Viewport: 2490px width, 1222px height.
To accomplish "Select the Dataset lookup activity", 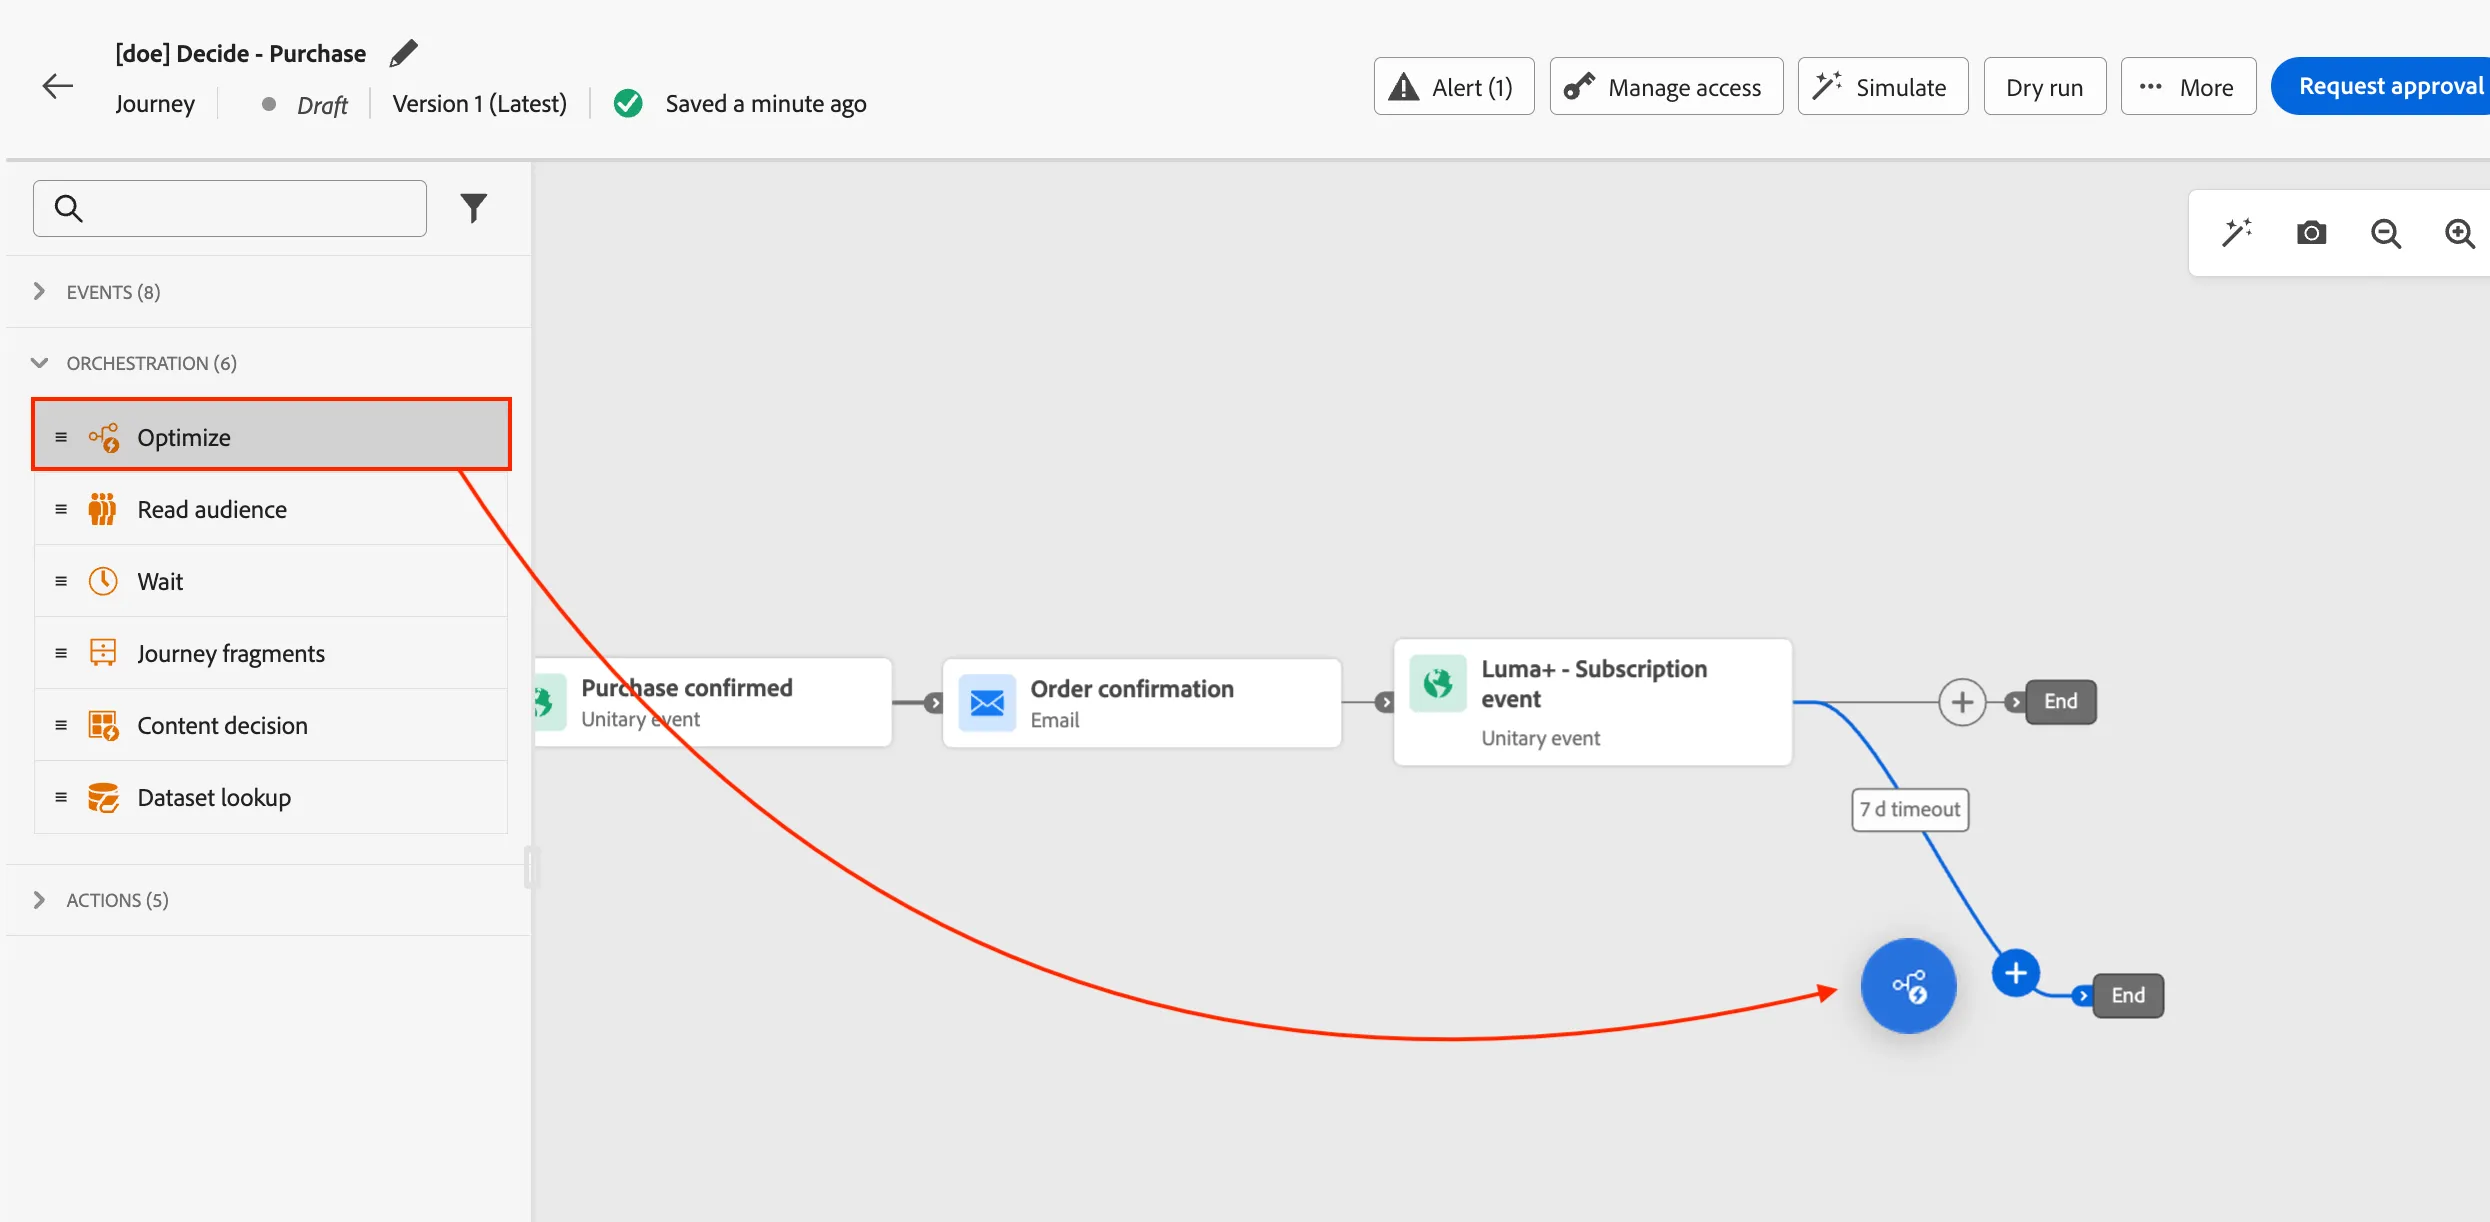I will click(271, 797).
